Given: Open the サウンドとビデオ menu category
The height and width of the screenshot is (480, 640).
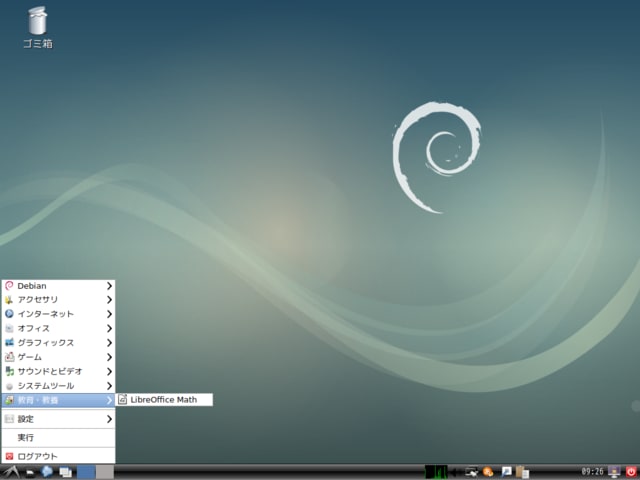Looking at the screenshot, I should (x=58, y=371).
